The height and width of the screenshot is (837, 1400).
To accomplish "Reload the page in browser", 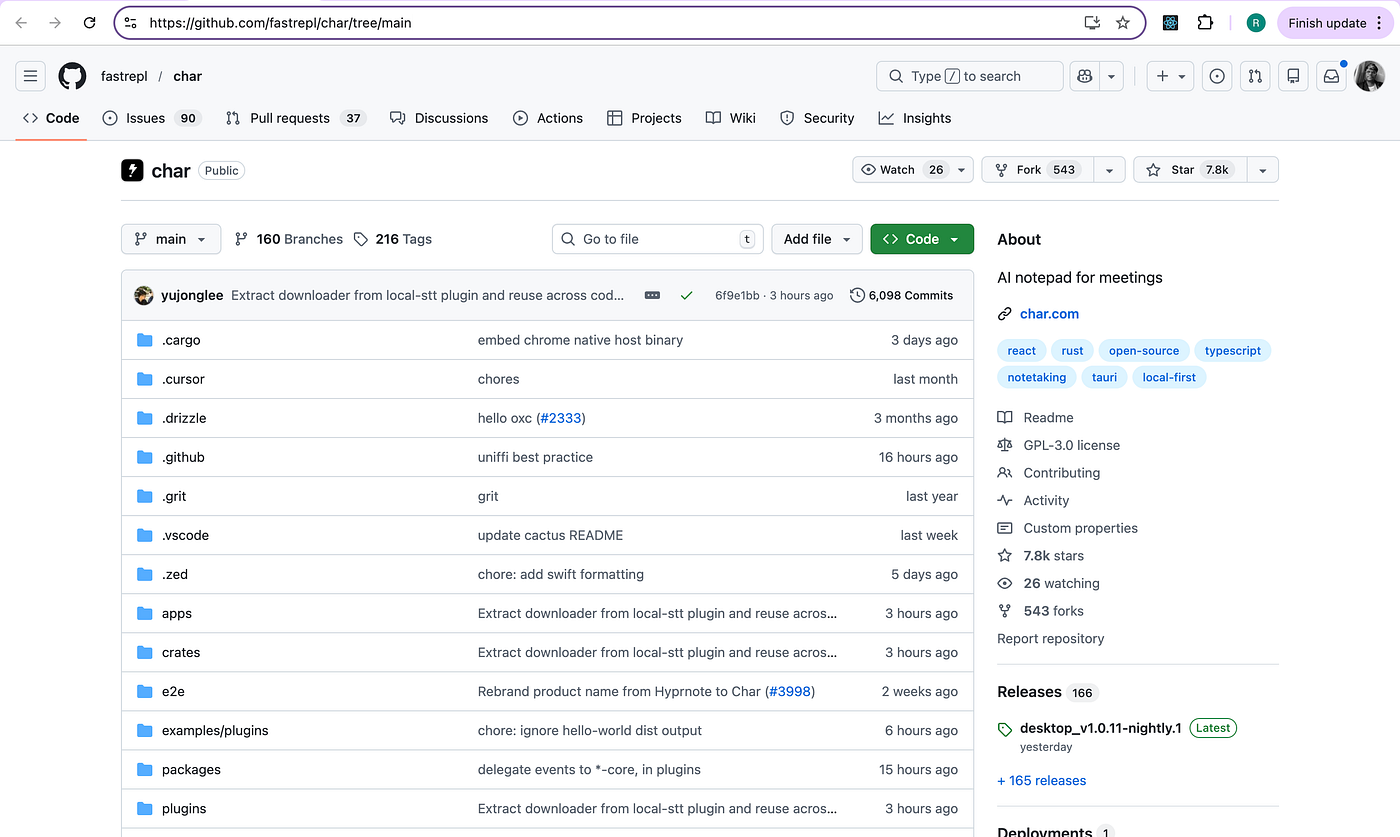I will (89, 23).
